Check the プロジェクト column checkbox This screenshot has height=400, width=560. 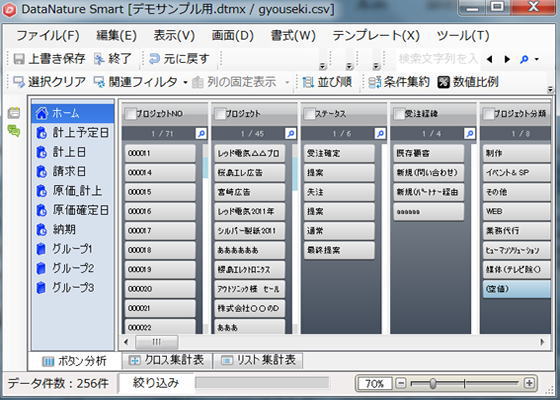tap(219, 114)
